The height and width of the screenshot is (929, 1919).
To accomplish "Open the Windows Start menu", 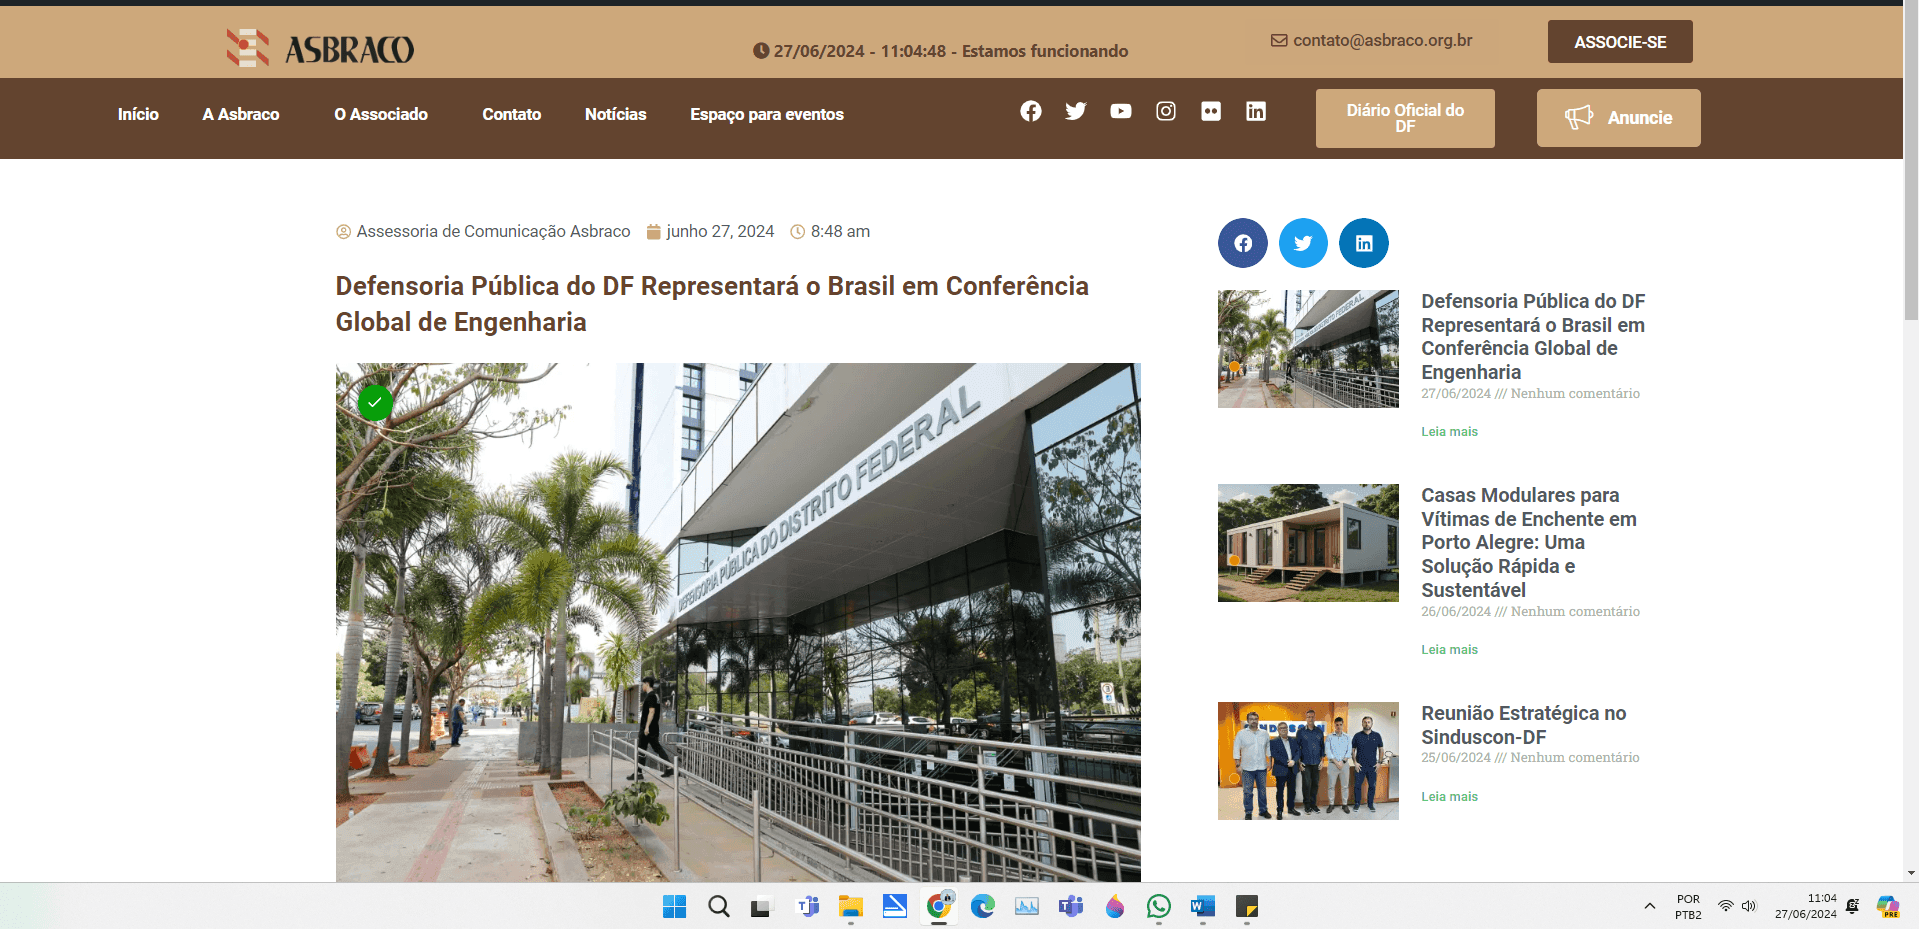I will coord(675,907).
